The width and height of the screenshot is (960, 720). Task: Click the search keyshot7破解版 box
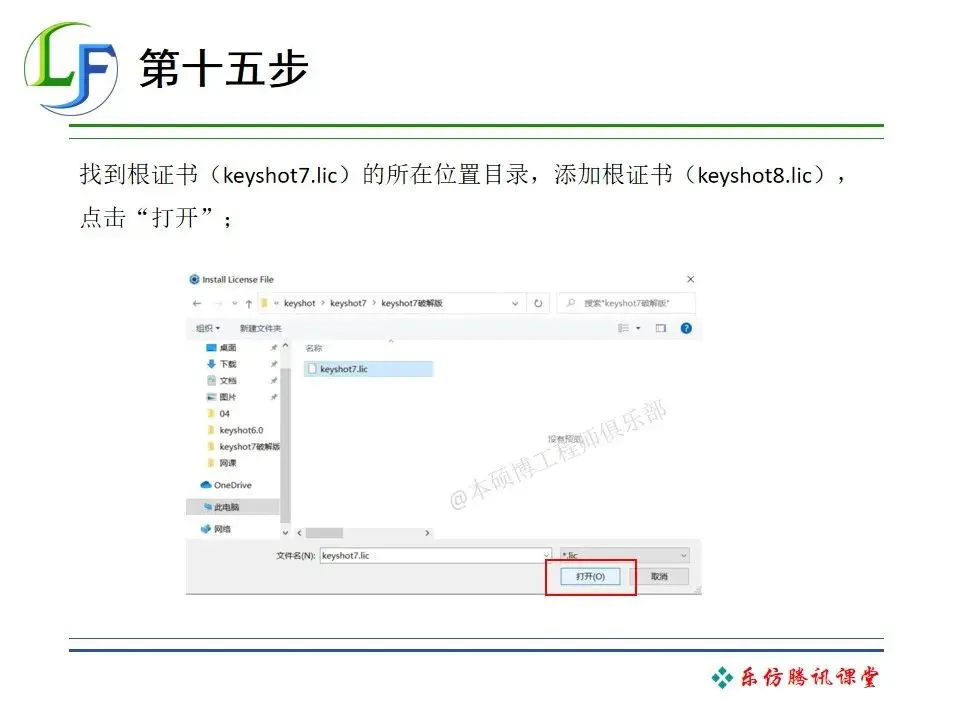626,303
